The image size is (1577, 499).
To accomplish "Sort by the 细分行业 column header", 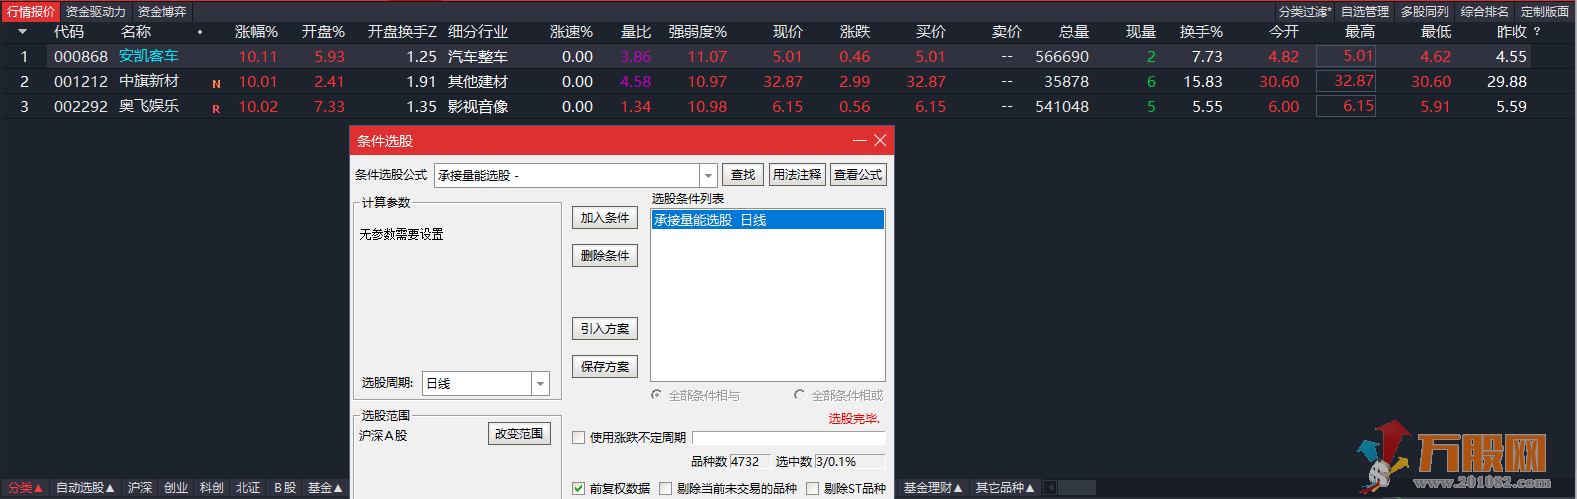I will pos(478,32).
